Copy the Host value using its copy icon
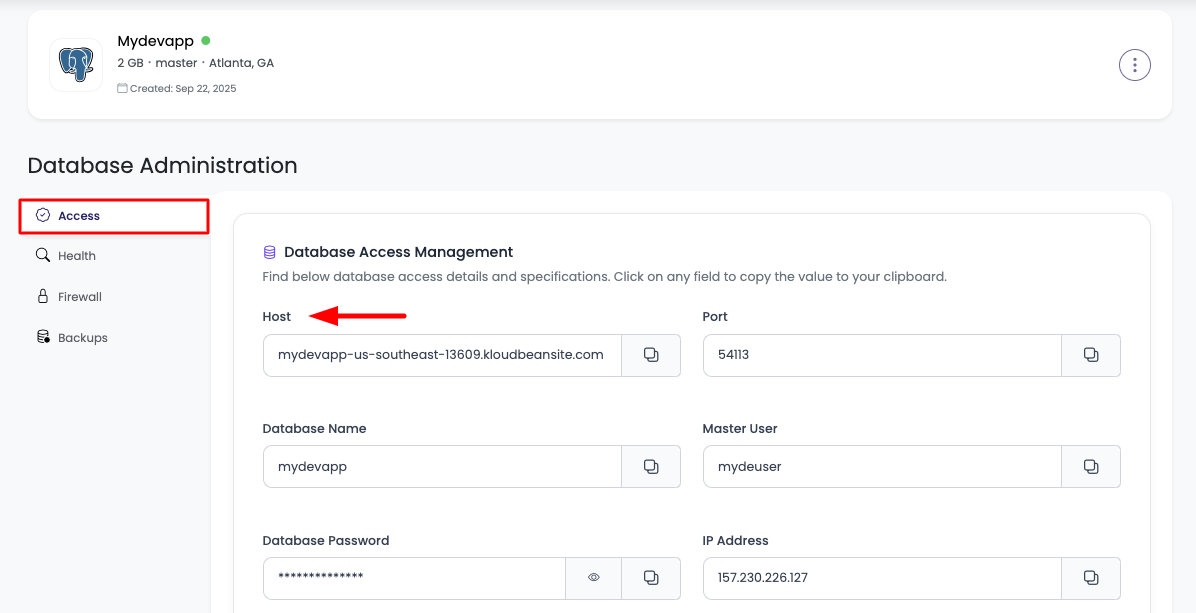Viewport: 1196px width, 613px height. click(651, 355)
